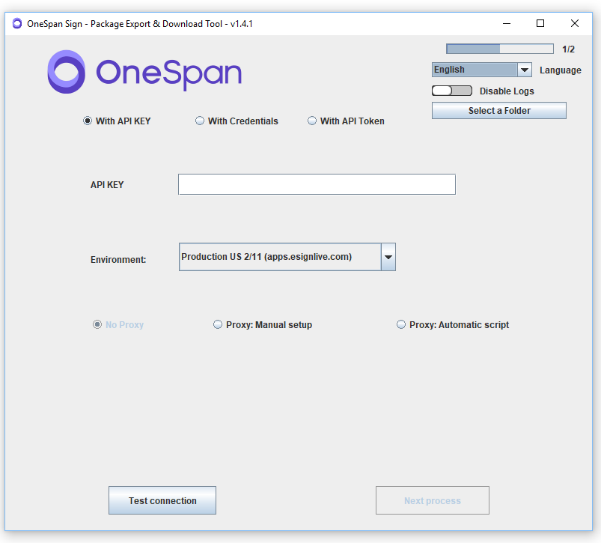The image size is (601, 543).
Task: Click the Disable Logs label
Action: coord(507,91)
